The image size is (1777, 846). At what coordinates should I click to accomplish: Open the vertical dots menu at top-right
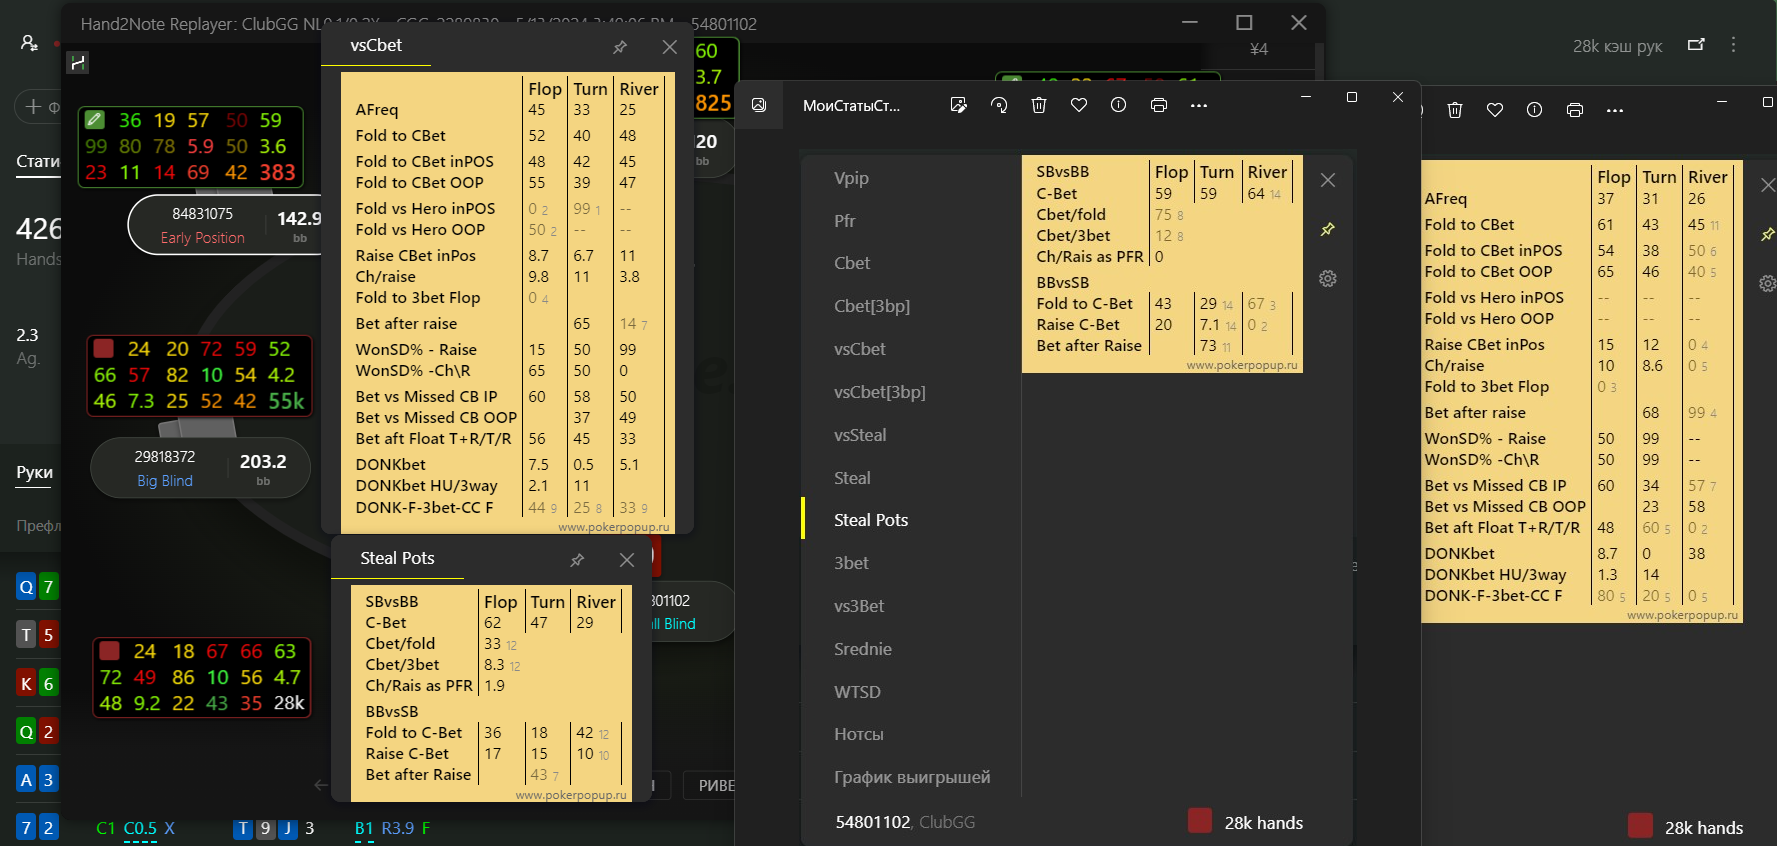click(1734, 45)
